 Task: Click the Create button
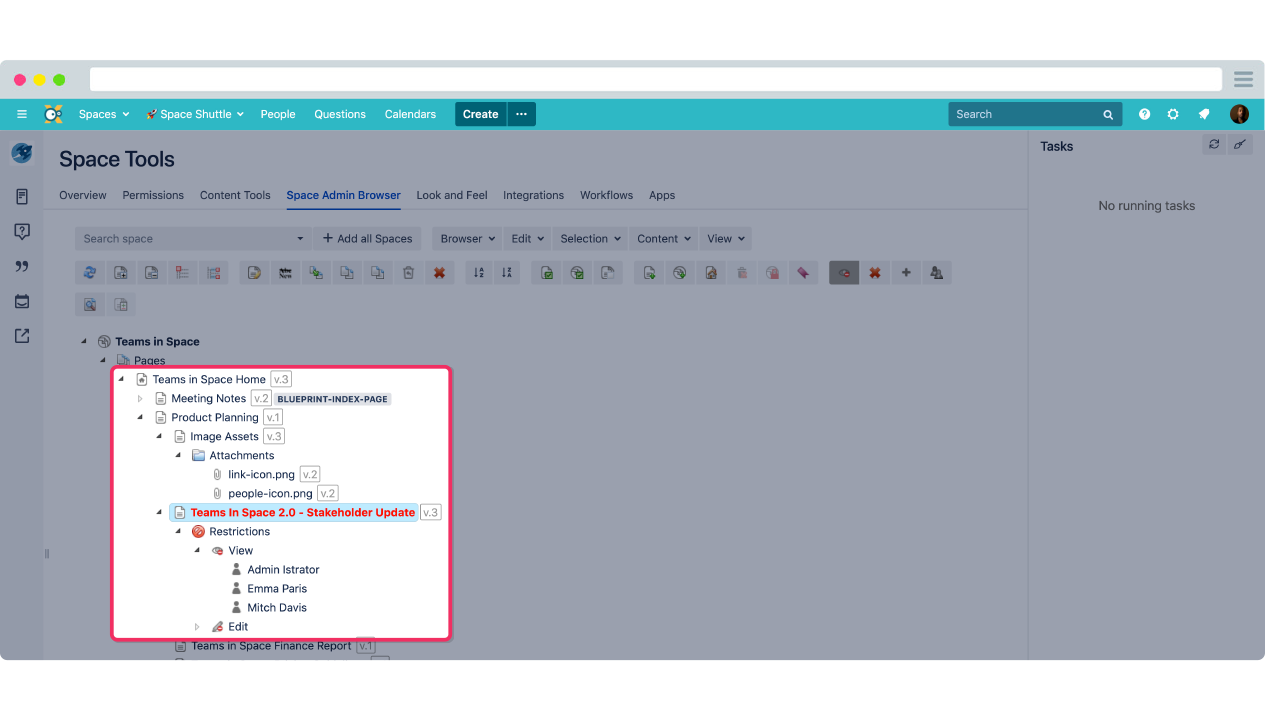pyautogui.click(x=480, y=114)
